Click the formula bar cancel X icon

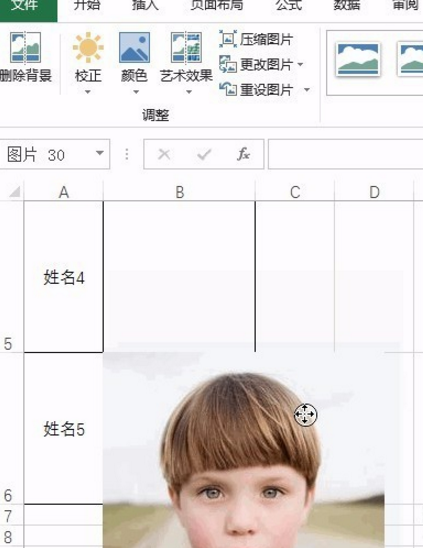pyautogui.click(x=164, y=154)
